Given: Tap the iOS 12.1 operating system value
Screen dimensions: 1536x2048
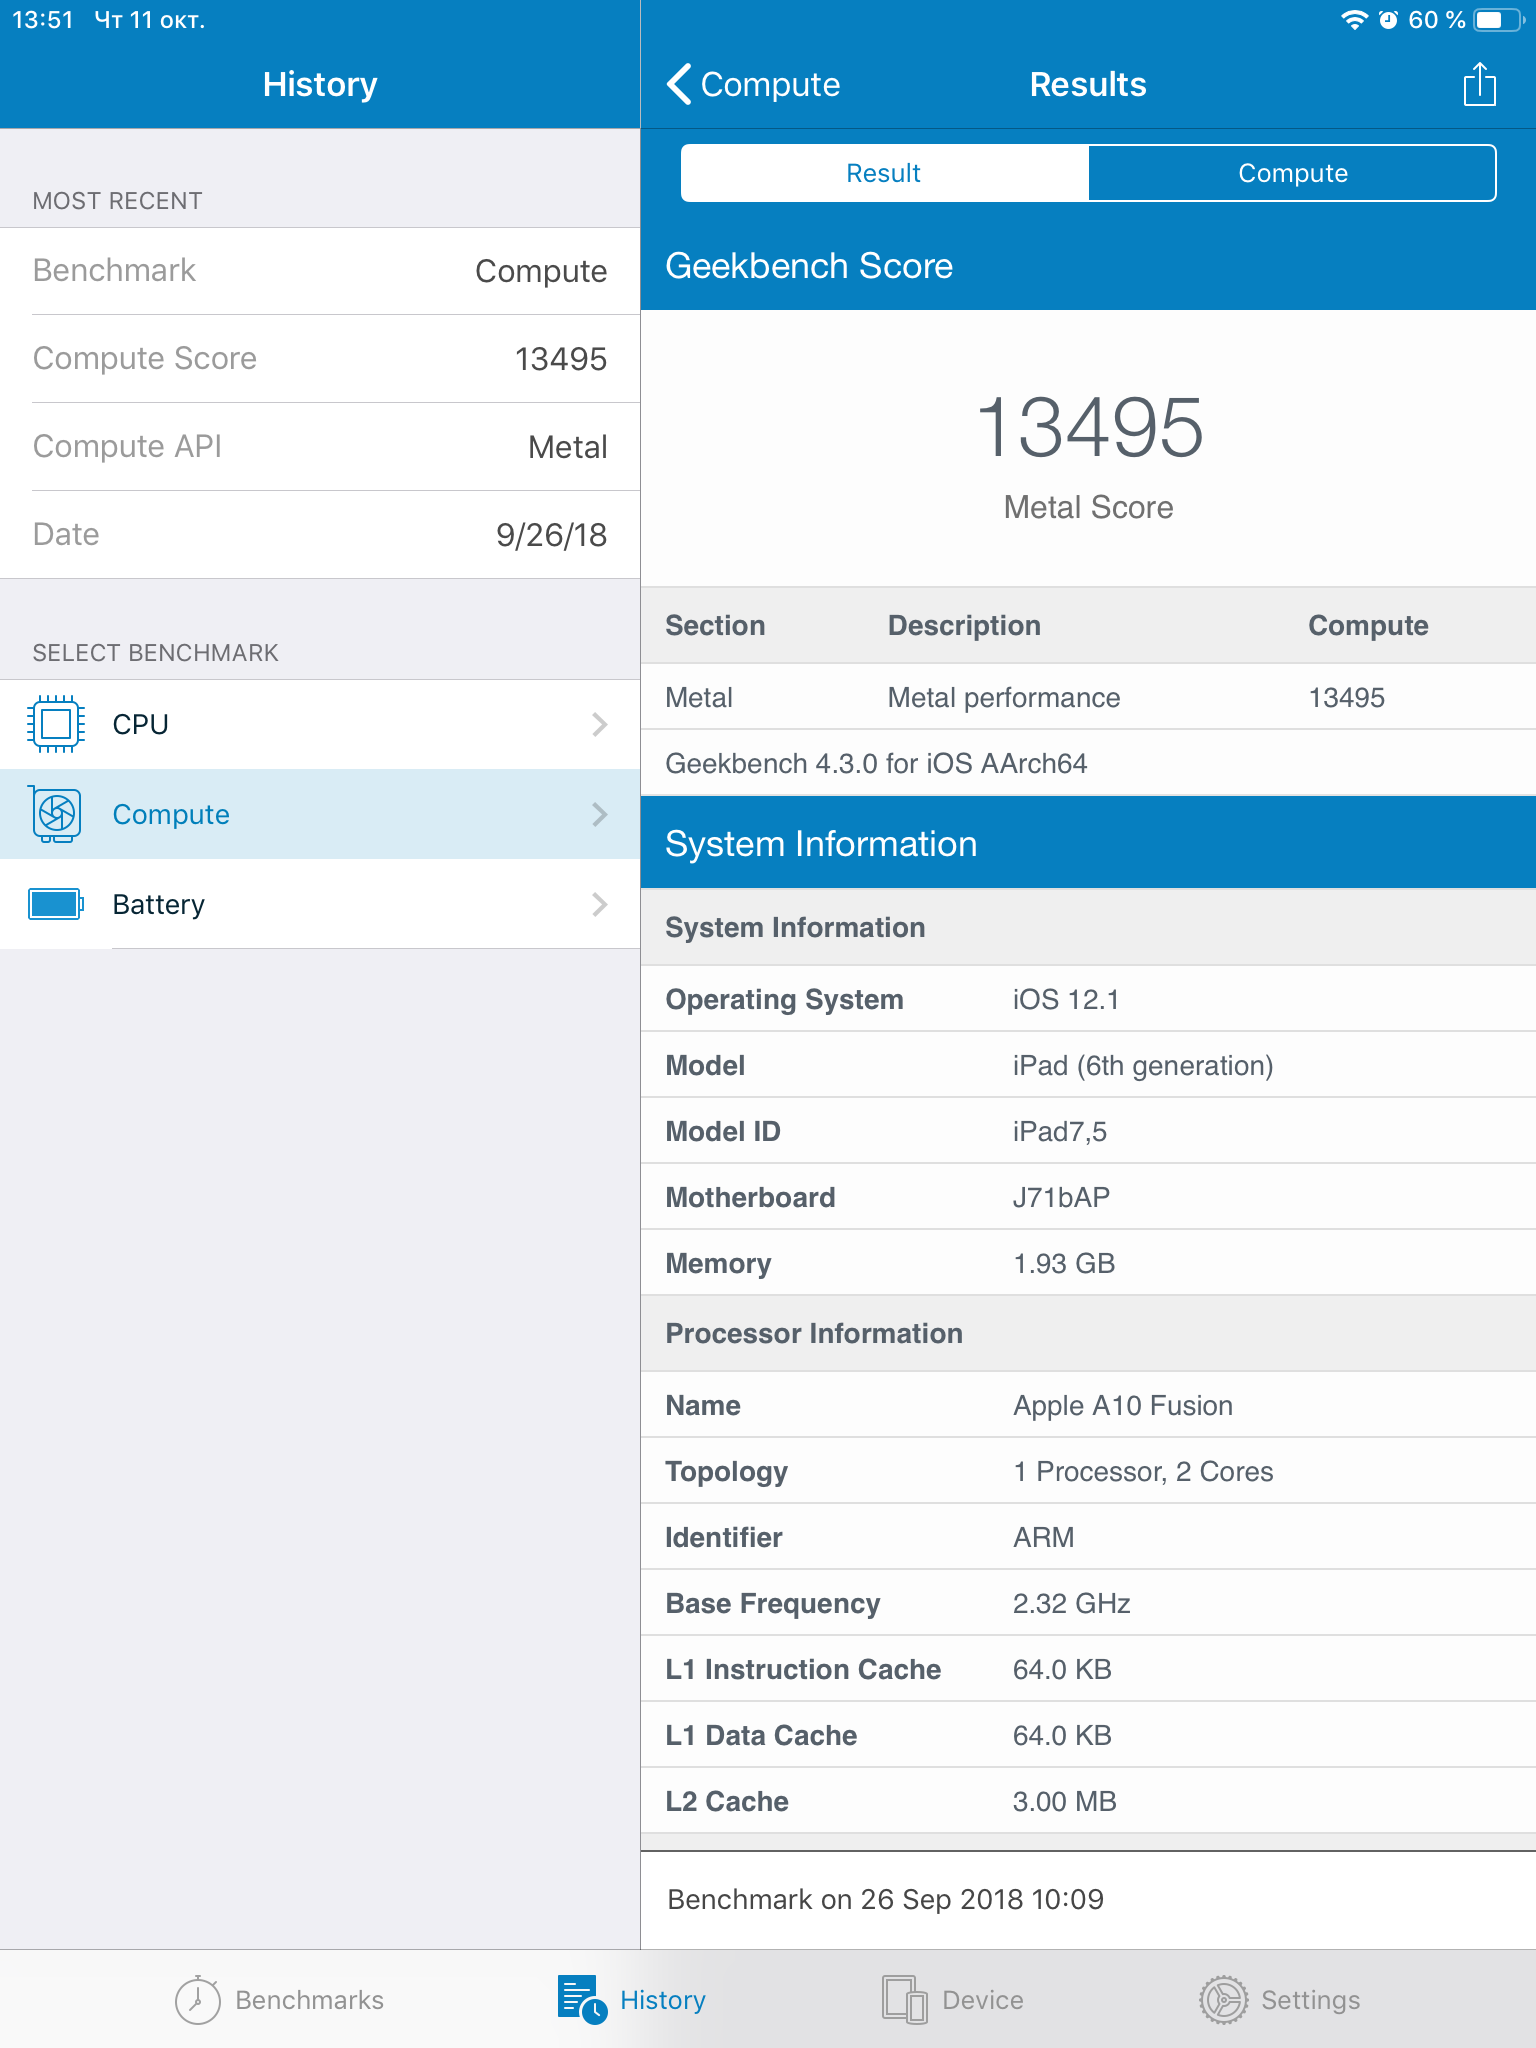Looking at the screenshot, I should [x=1066, y=1000].
